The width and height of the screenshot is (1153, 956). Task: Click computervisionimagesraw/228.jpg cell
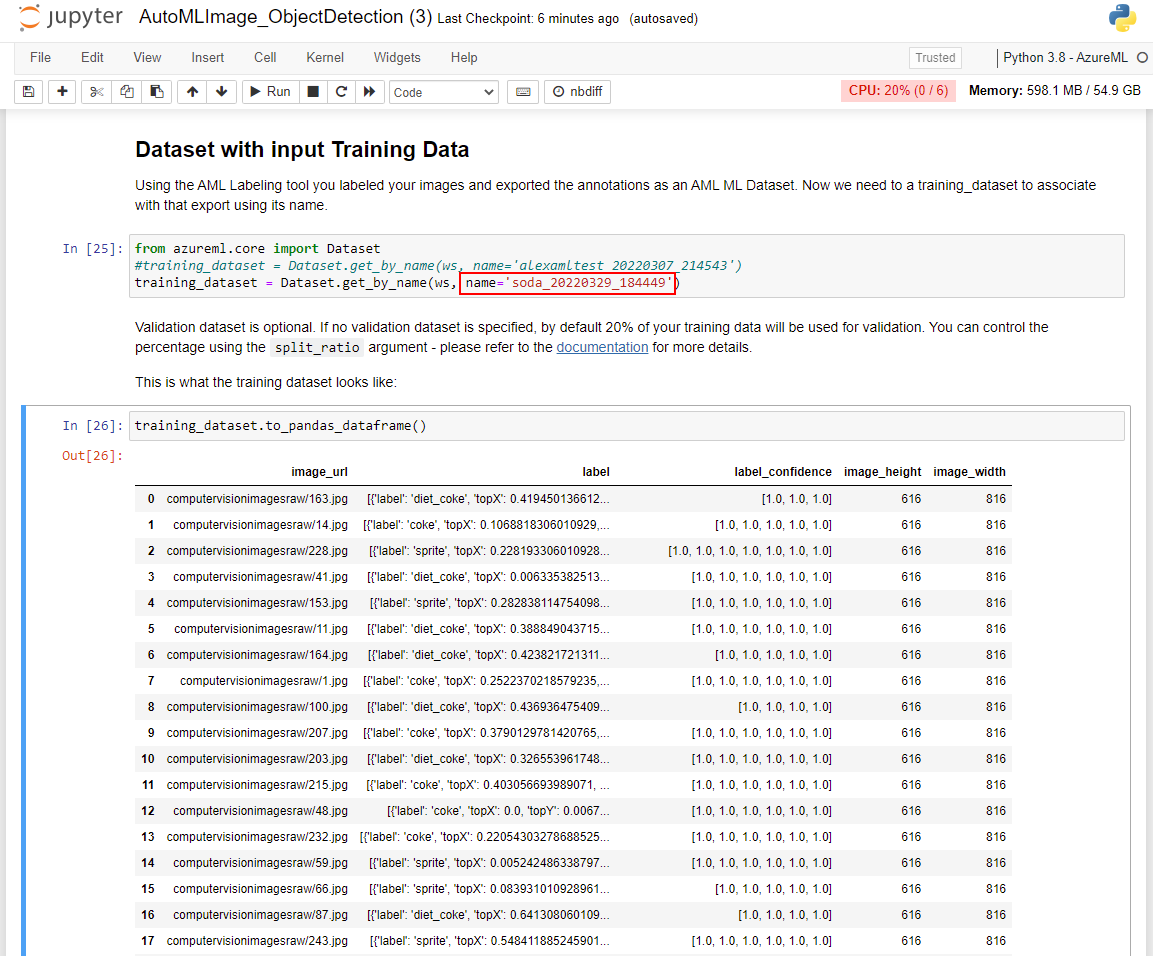257,551
